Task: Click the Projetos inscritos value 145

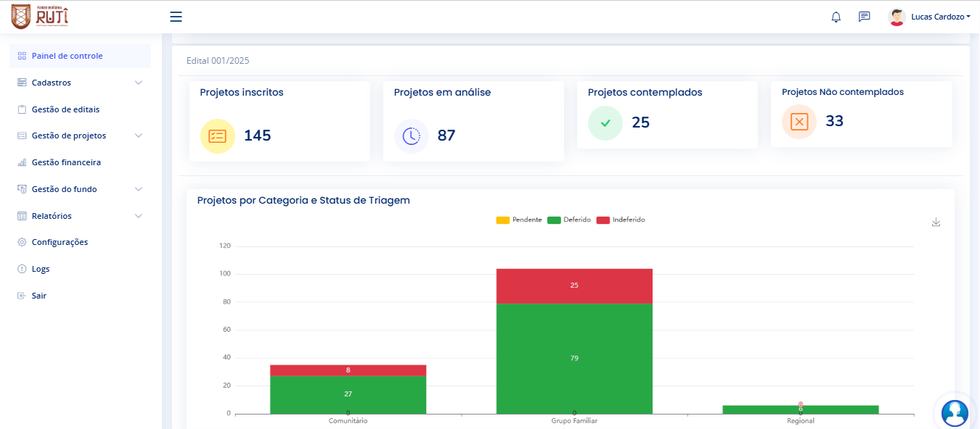Action: pos(258,136)
